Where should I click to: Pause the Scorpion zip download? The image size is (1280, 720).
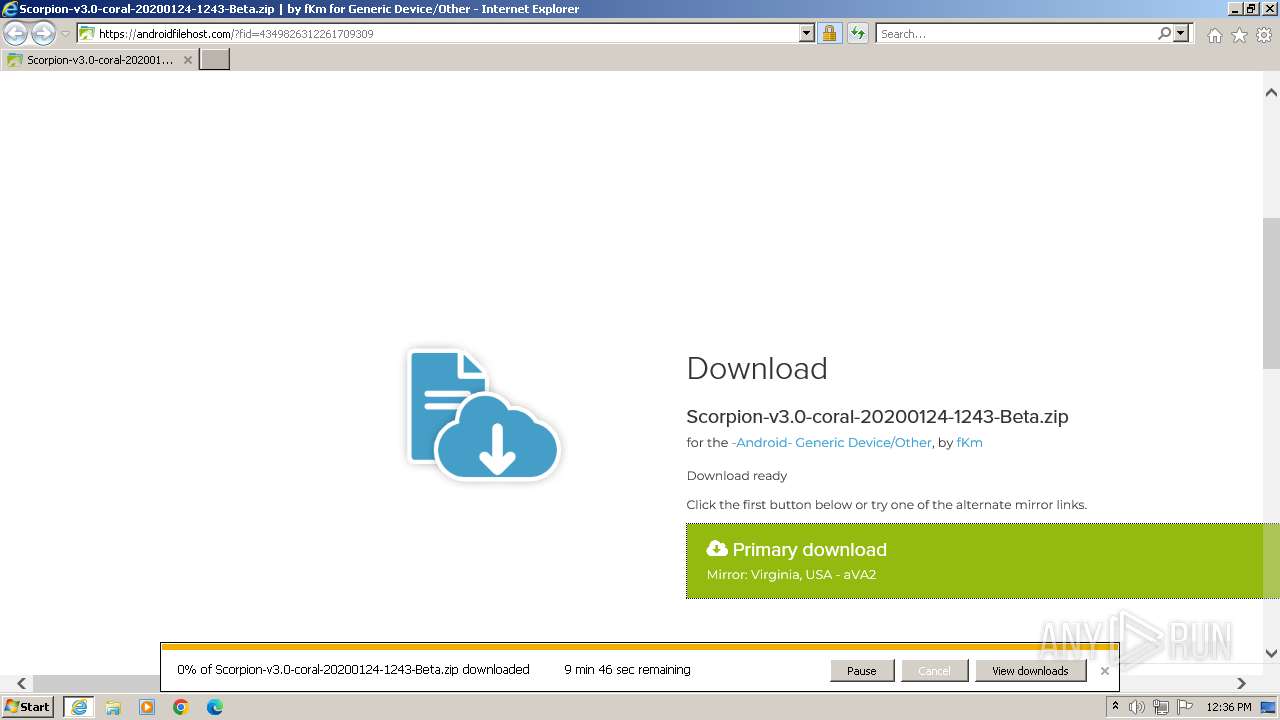pos(861,671)
